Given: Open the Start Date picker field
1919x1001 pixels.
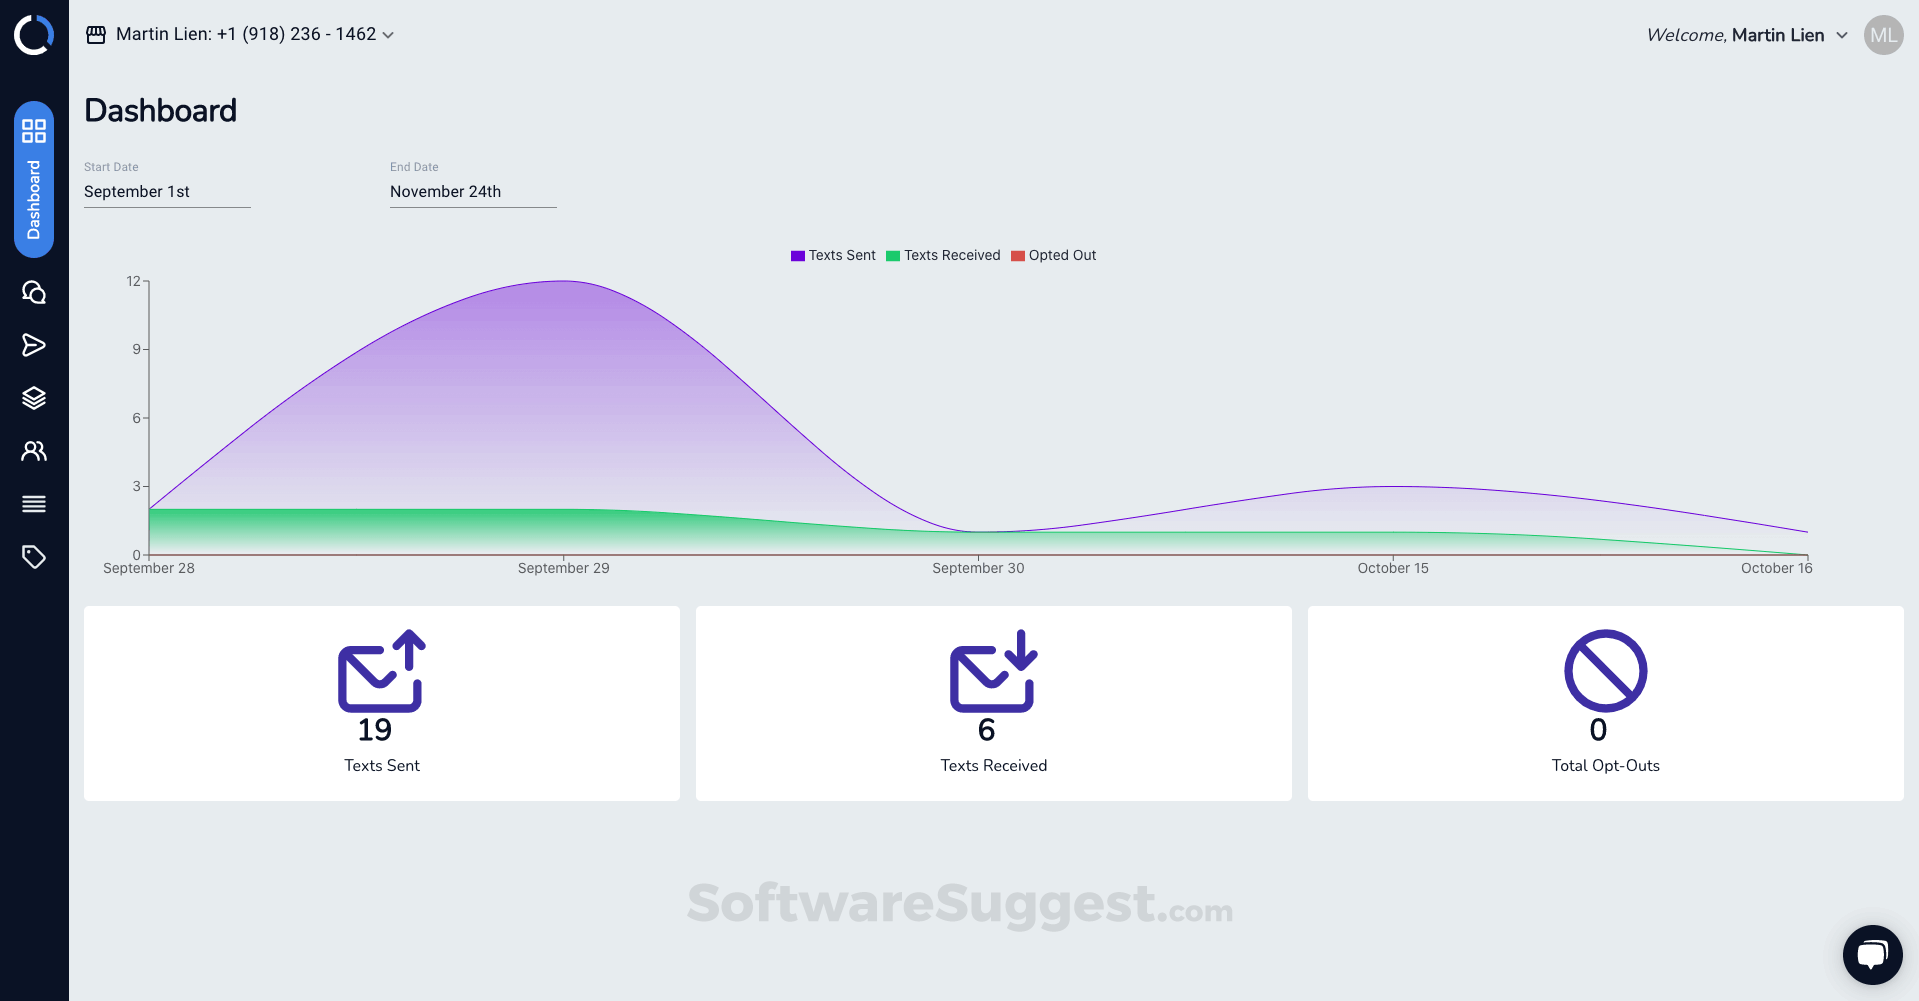Looking at the screenshot, I should (167, 192).
